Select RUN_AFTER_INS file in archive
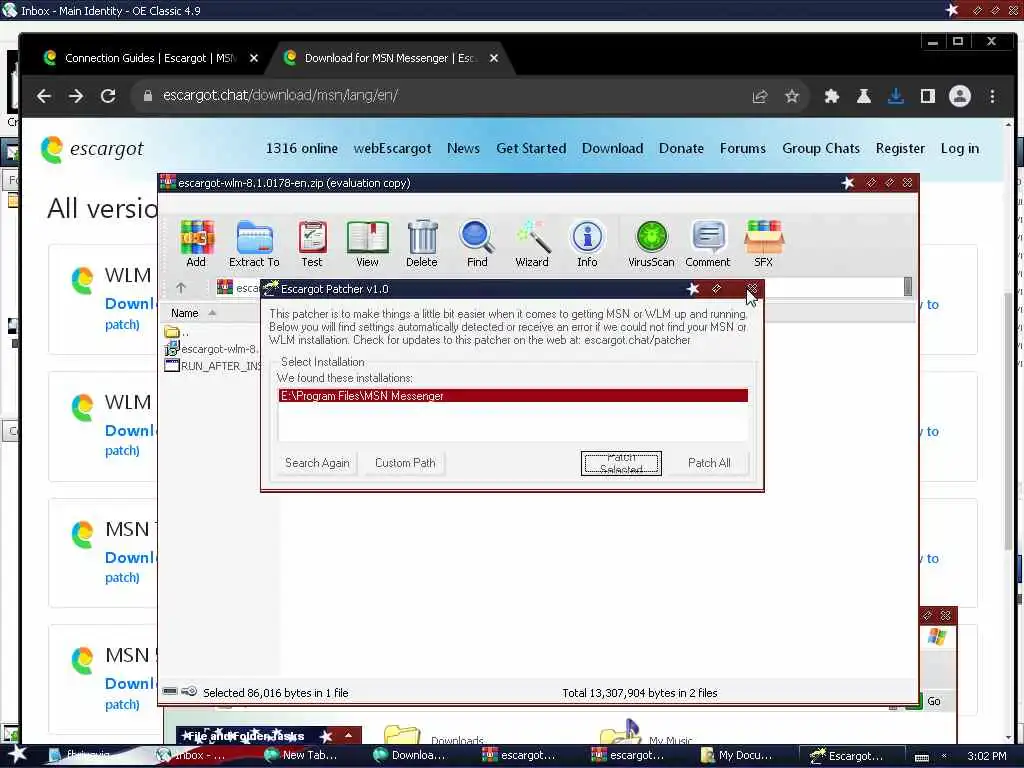Screen dimensions: 1024x768 [x=213, y=366]
